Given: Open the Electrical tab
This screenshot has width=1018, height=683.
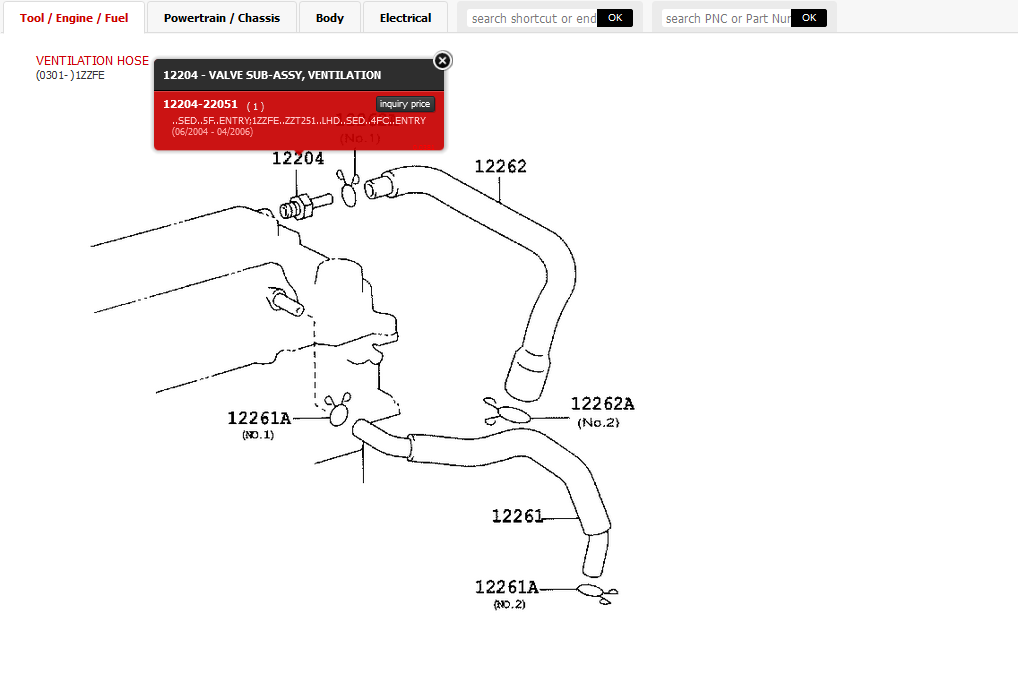Looking at the screenshot, I should 405,17.
